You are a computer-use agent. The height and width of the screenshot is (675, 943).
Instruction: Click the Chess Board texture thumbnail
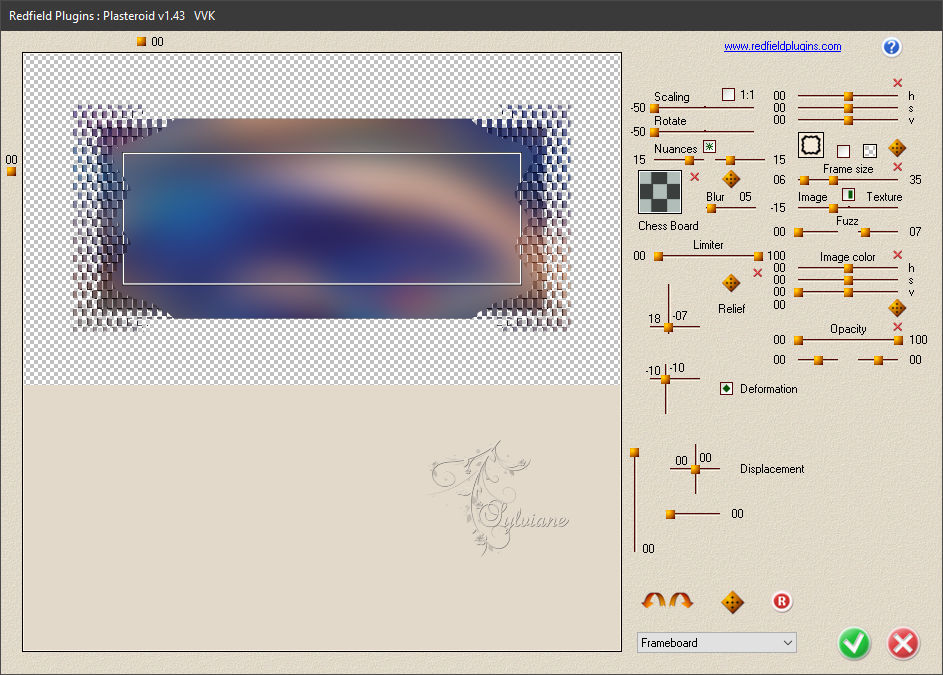click(660, 192)
